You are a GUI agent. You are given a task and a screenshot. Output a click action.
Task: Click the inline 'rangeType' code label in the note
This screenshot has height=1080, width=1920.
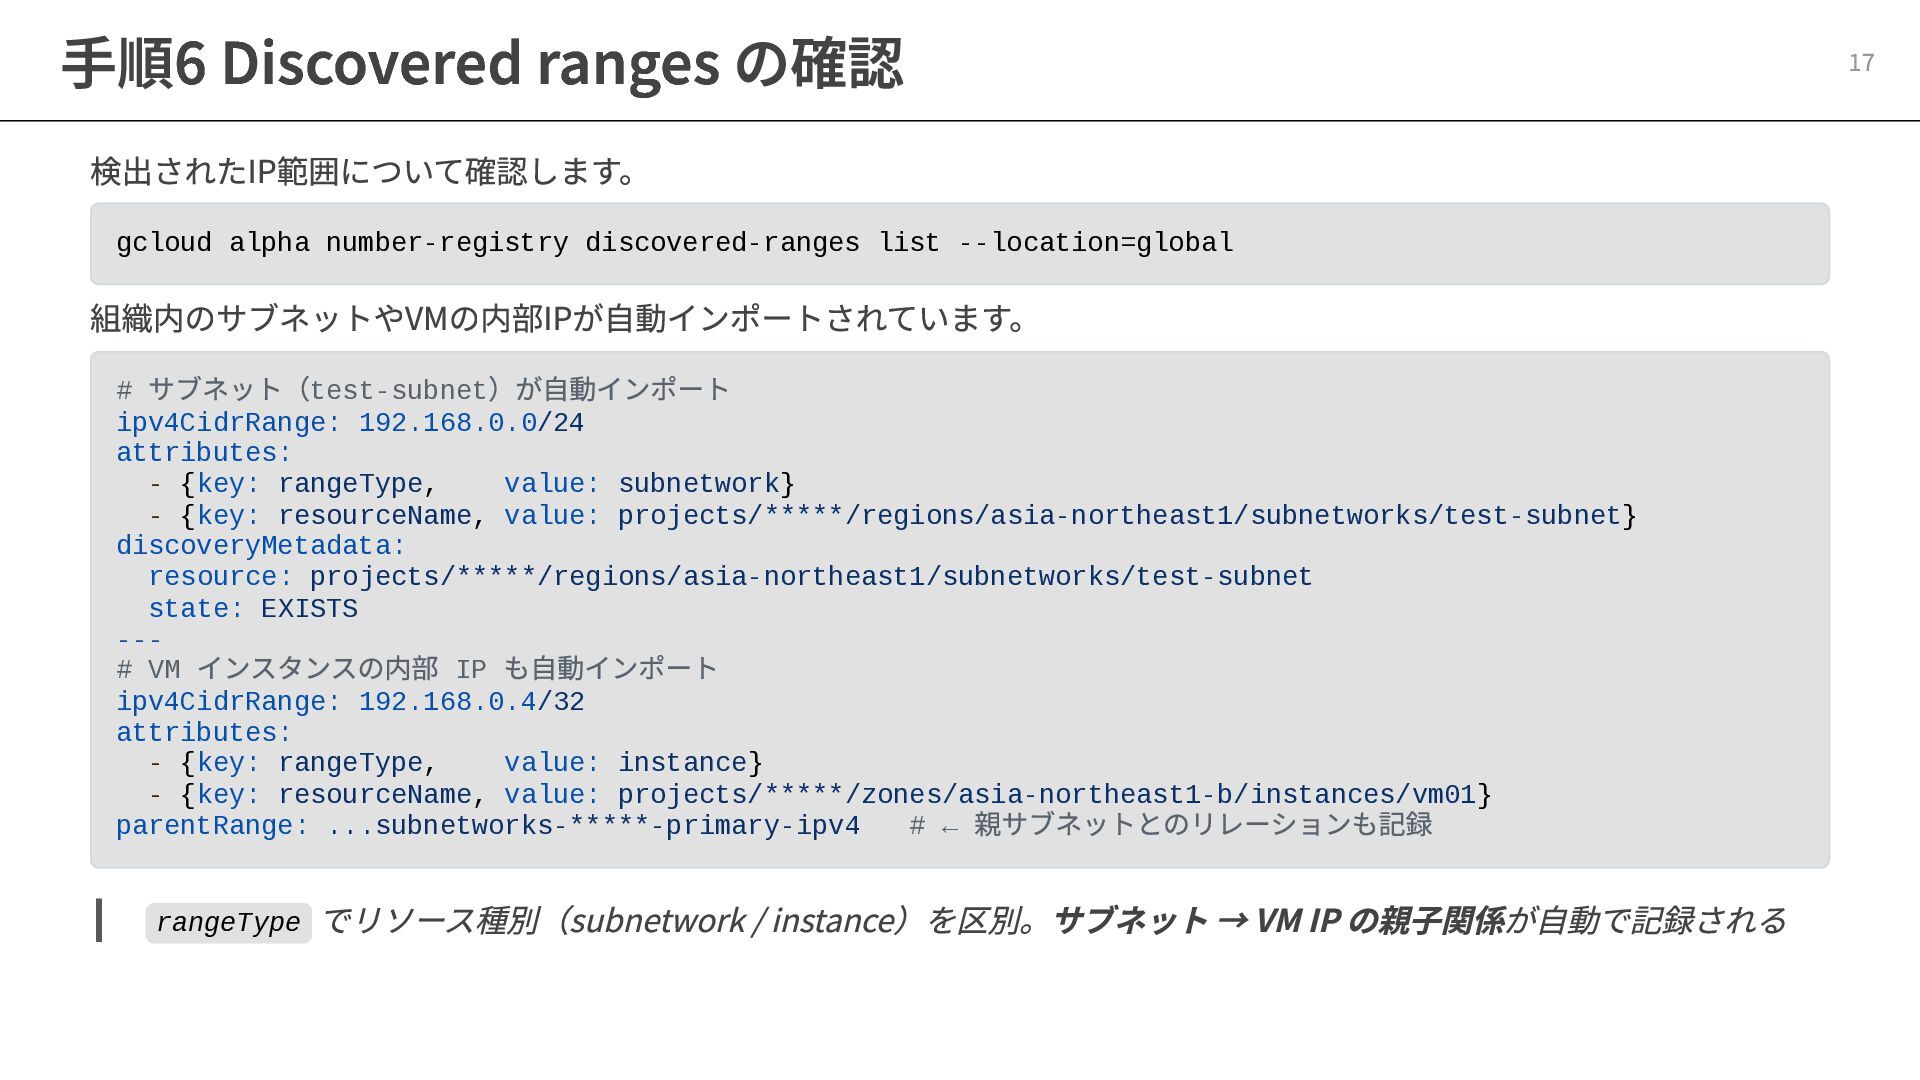pyautogui.click(x=228, y=922)
